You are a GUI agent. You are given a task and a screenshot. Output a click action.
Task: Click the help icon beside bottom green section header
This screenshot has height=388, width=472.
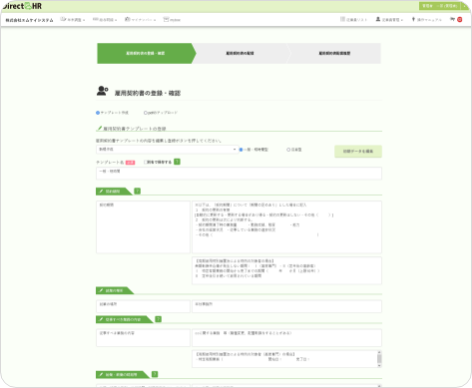pos(155,374)
